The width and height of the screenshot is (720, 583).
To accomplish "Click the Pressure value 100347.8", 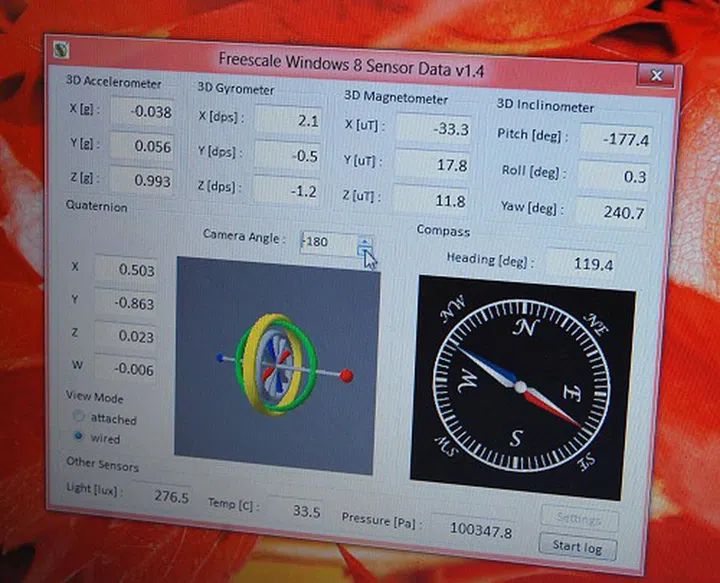I will [473, 530].
